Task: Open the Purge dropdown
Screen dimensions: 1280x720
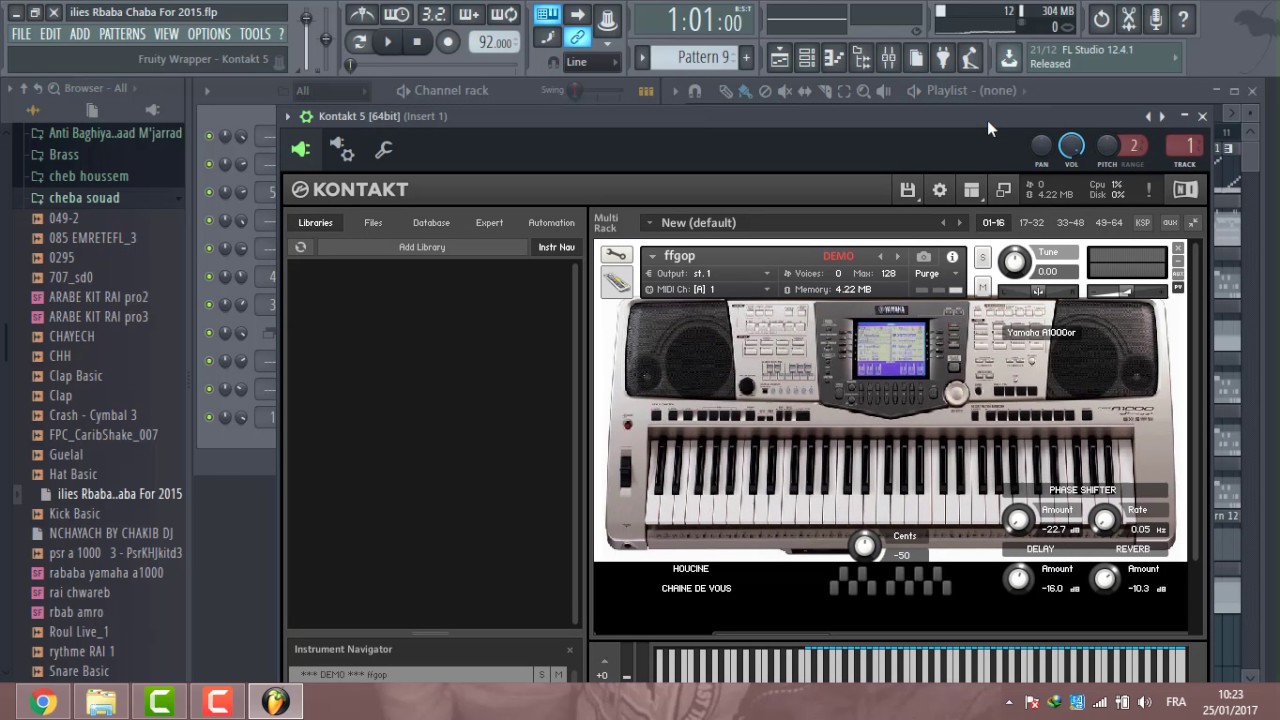Action: click(x=938, y=274)
